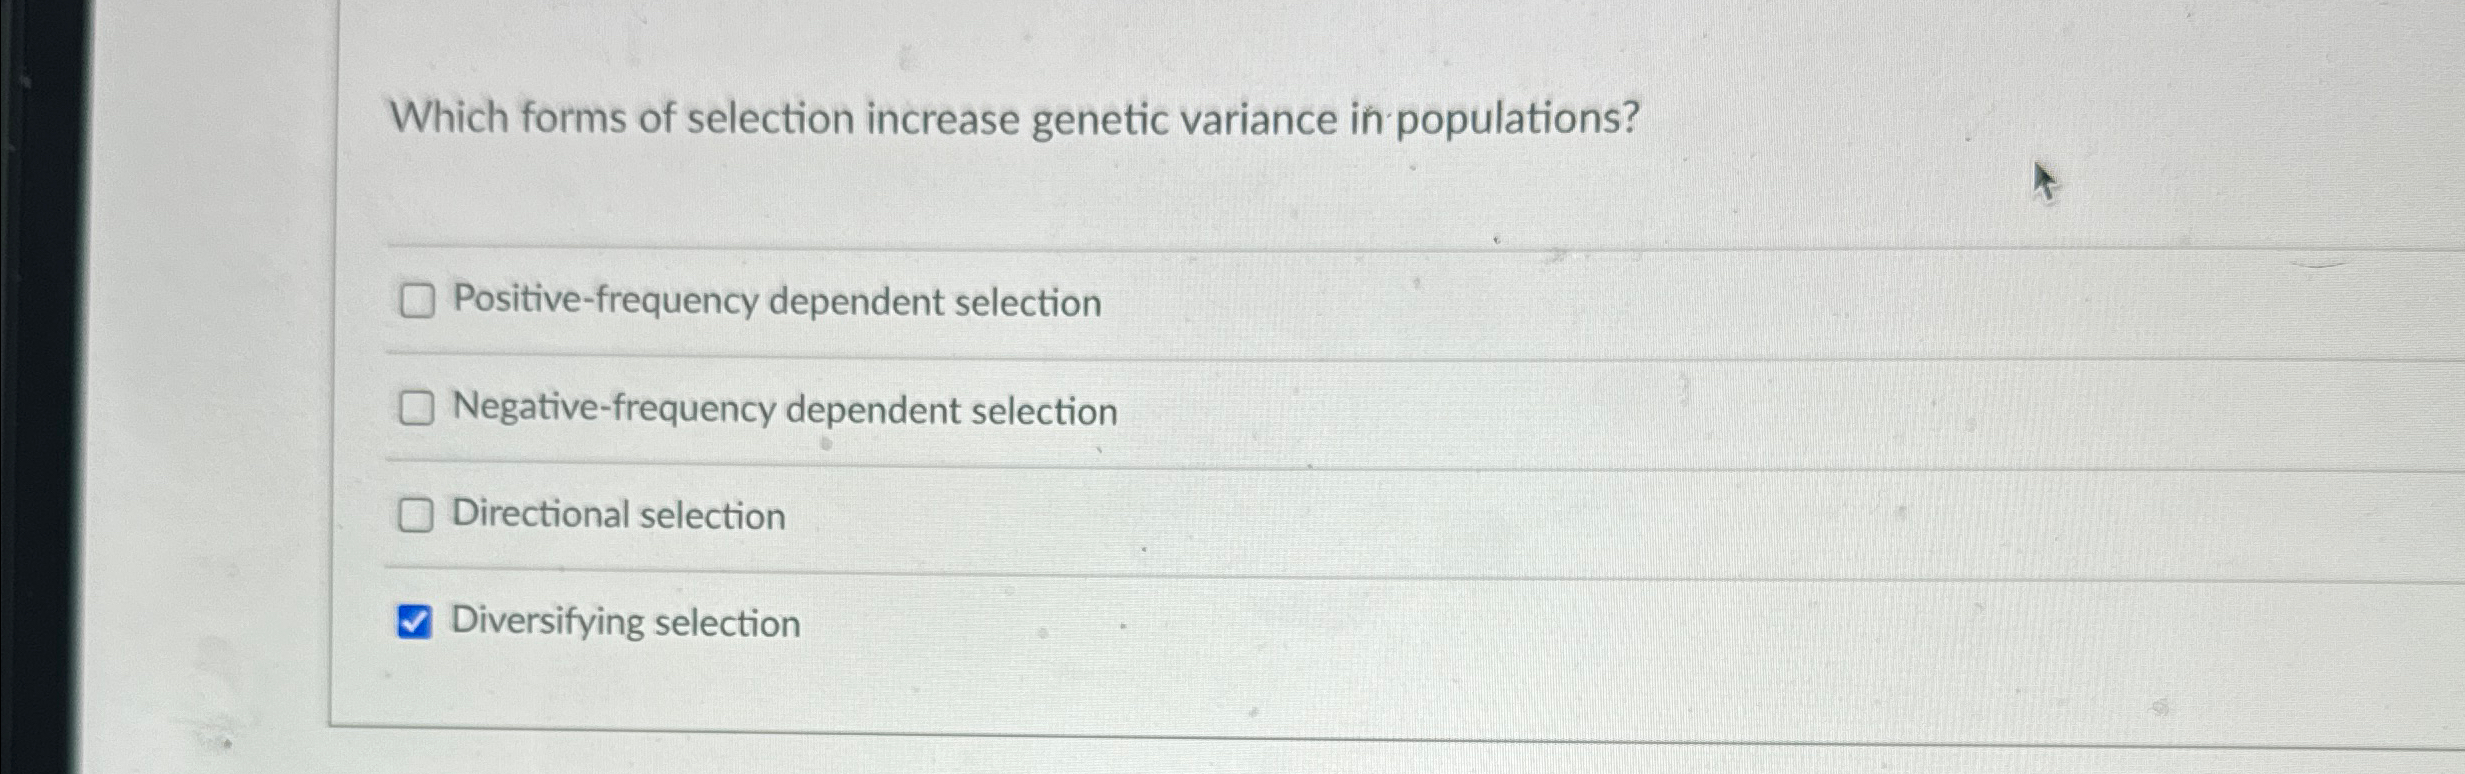This screenshot has width=2465, height=774.
Task: Click the fourth answer row
Action: pyautogui.click(x=1200, y=622)
